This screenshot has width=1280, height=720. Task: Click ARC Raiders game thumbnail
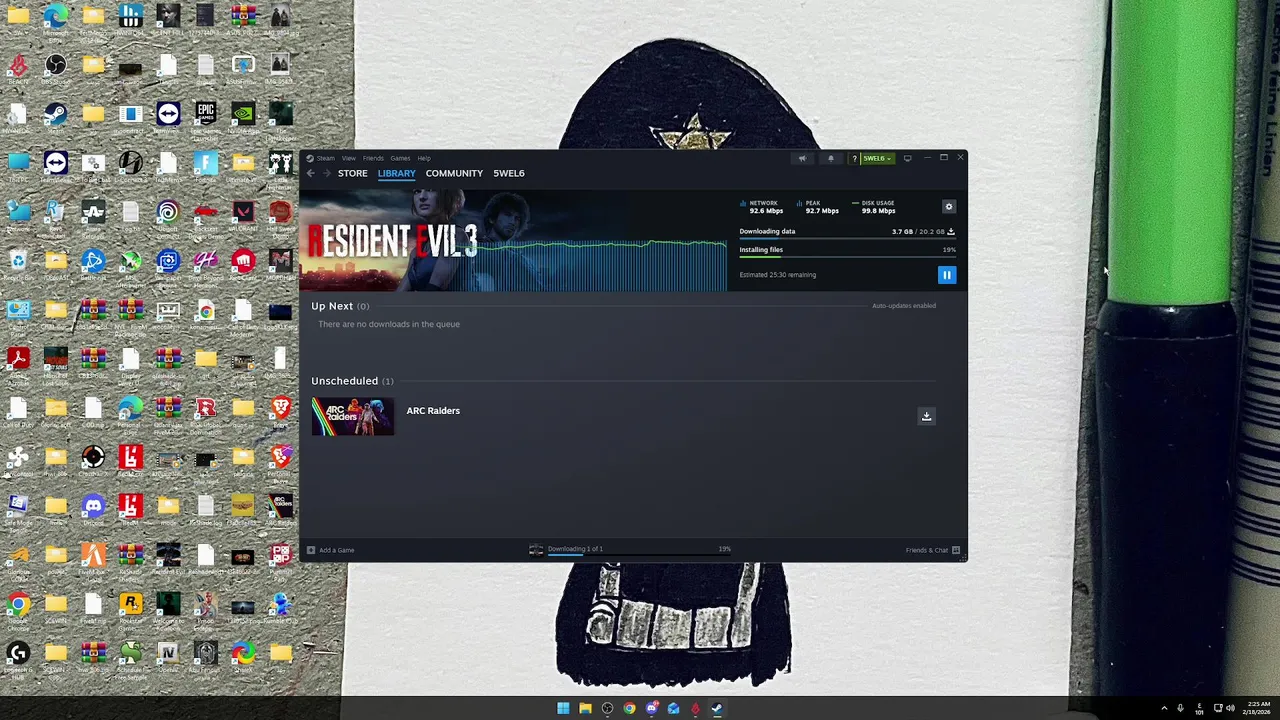pos(352,416)
